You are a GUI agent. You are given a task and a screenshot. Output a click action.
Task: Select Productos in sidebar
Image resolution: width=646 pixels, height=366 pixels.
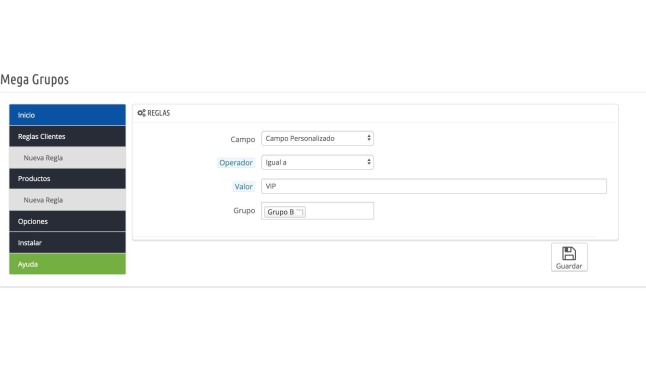pyautogui.click(x=67, y=178)
